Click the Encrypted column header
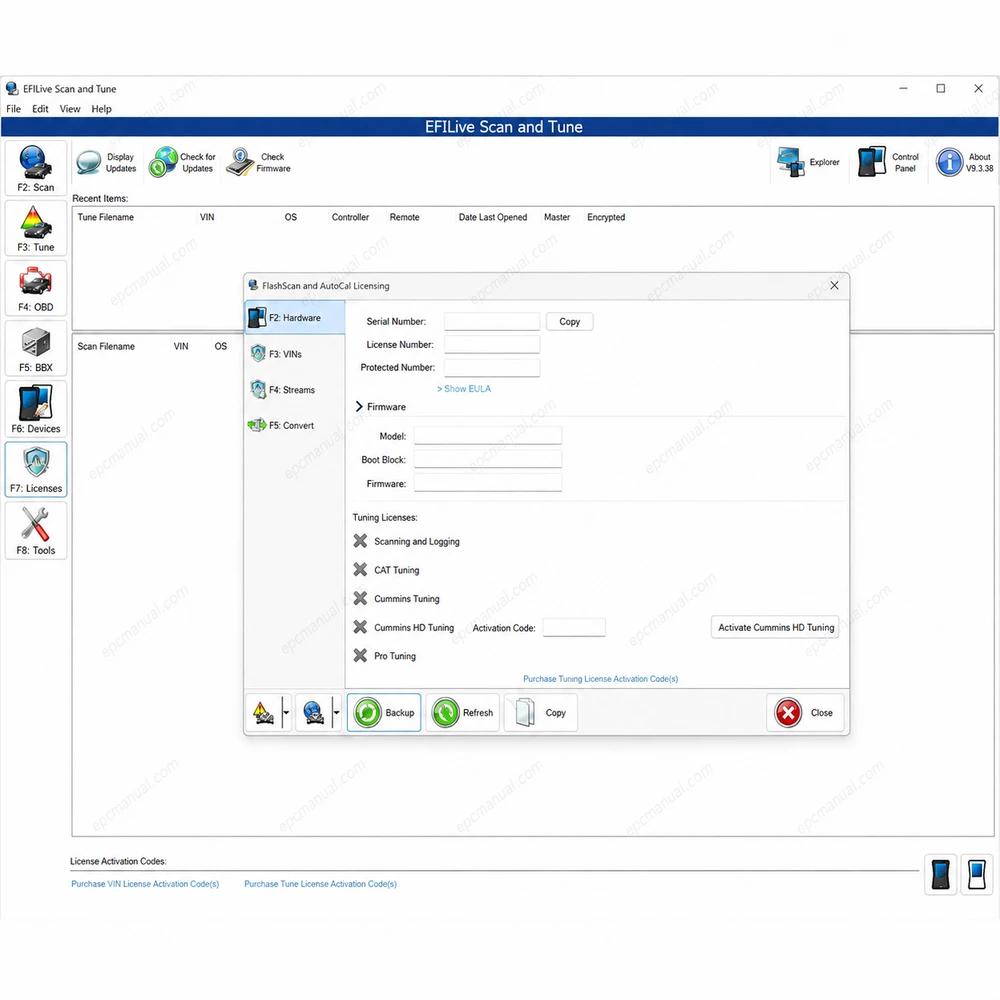The width and height of the screenshot is (1000, 1000). click(606, 217)
